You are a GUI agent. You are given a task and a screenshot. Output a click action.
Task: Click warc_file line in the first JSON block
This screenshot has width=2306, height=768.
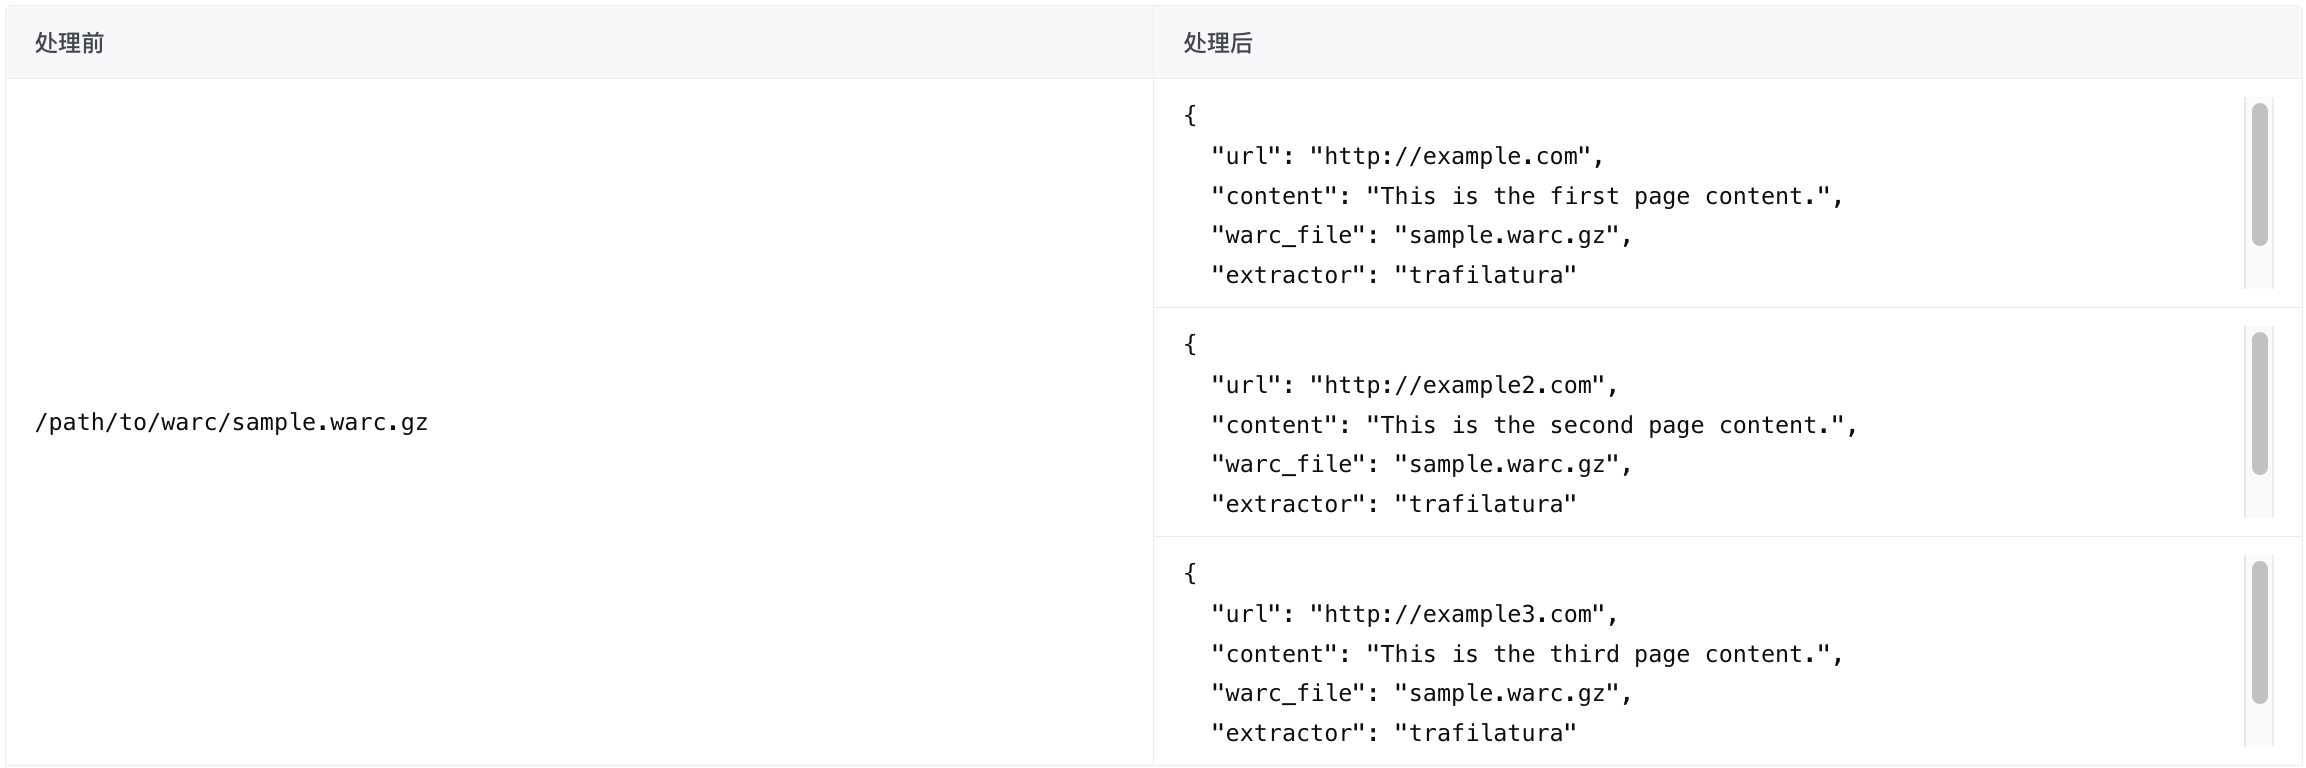click(1421, 236)
